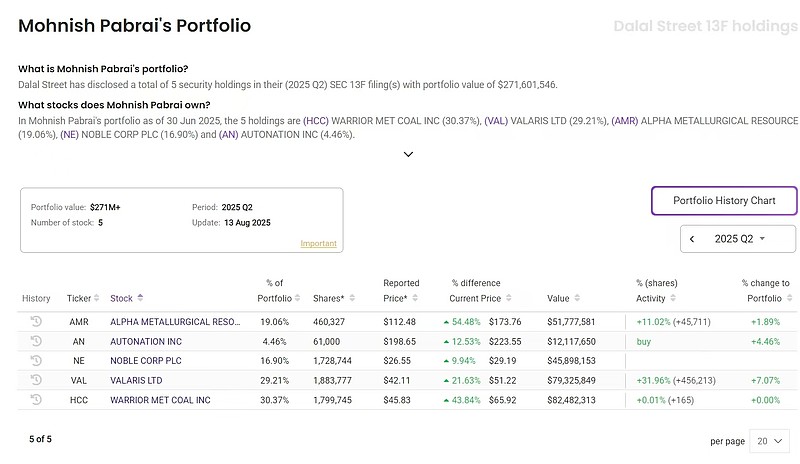
Task: Open history icon for AMR row
Action: [x=36, y=322]
